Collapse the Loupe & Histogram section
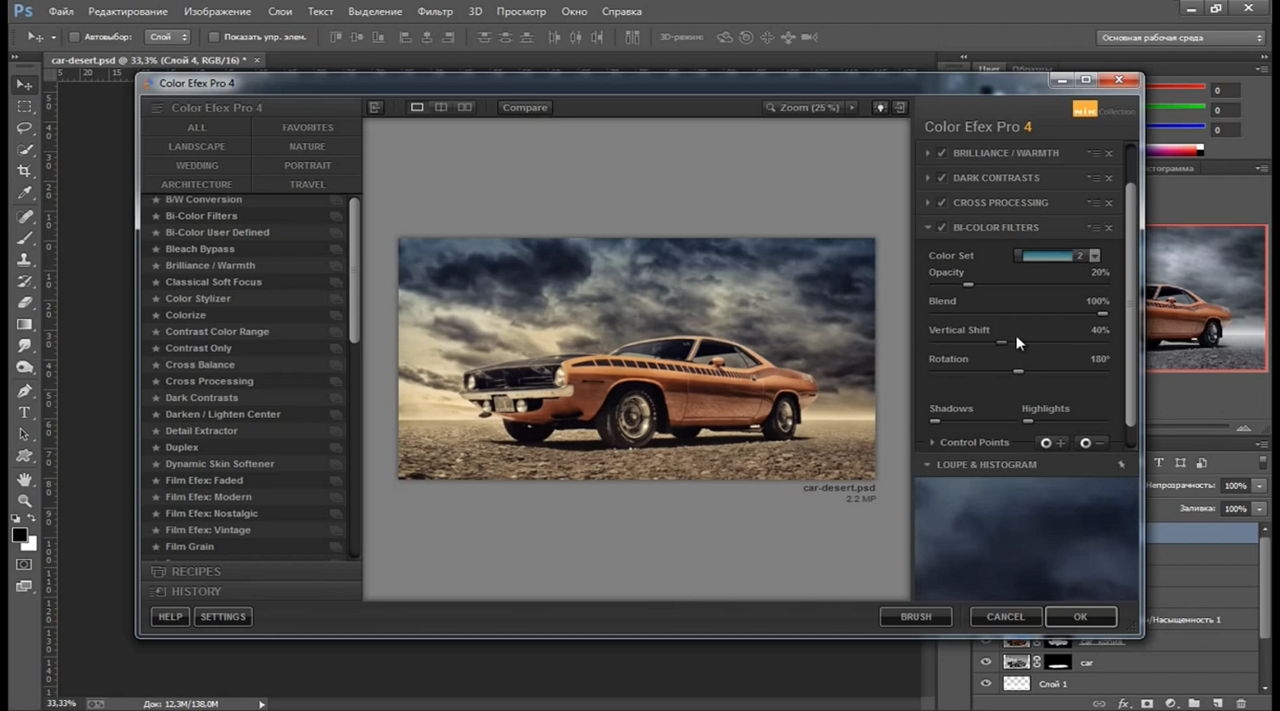The height and width of the screenshot is (711, 1280). click(x=927, y=465)
